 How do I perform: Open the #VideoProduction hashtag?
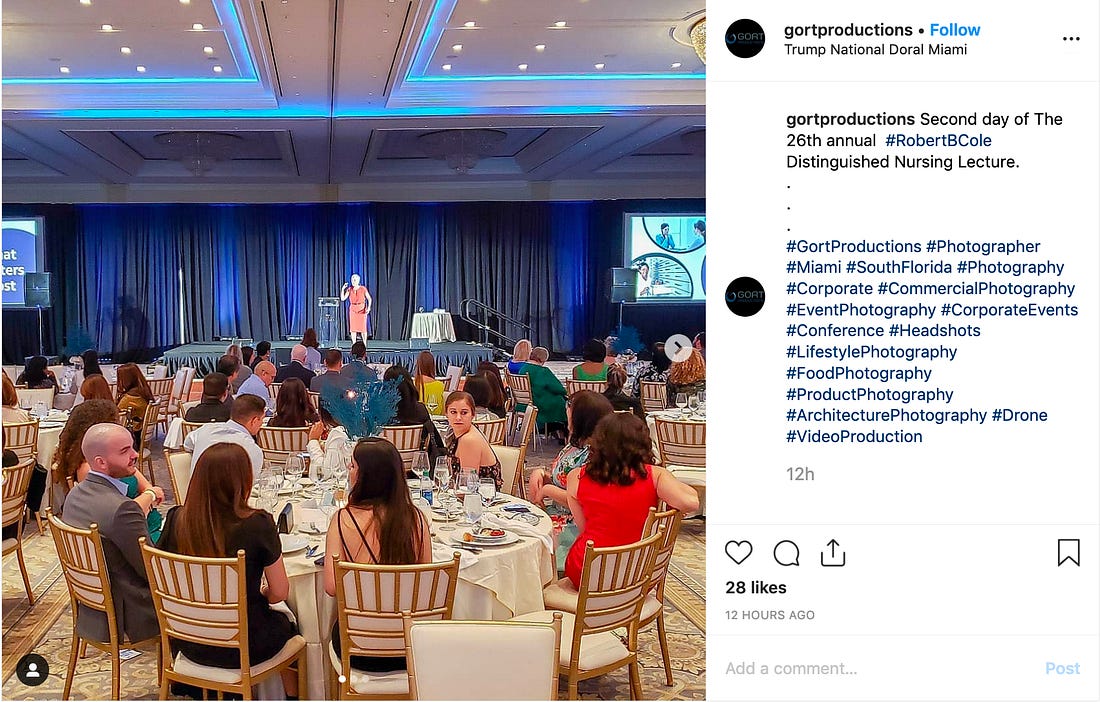coord(854,437)
